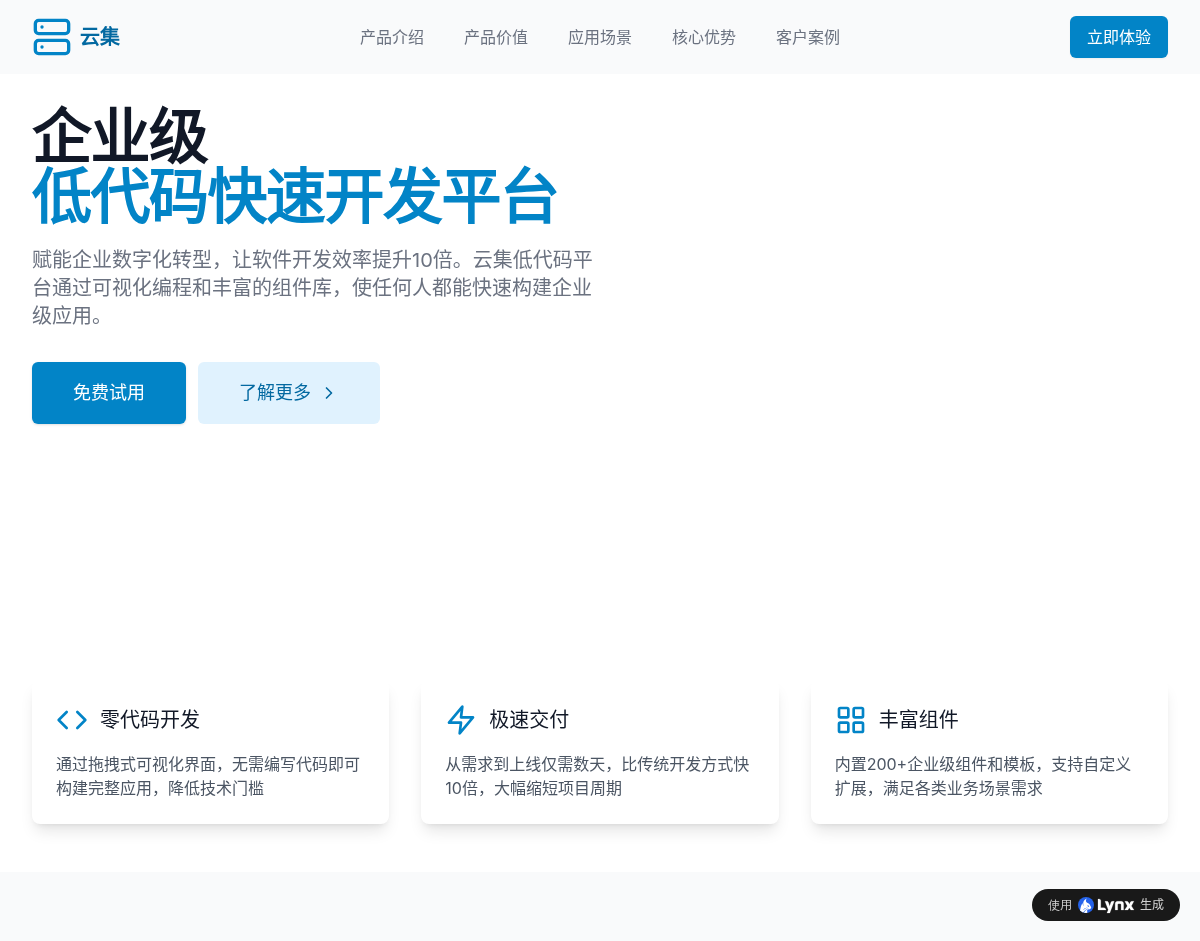Select the 零代码开发 card title

click(x=150, y=720)
